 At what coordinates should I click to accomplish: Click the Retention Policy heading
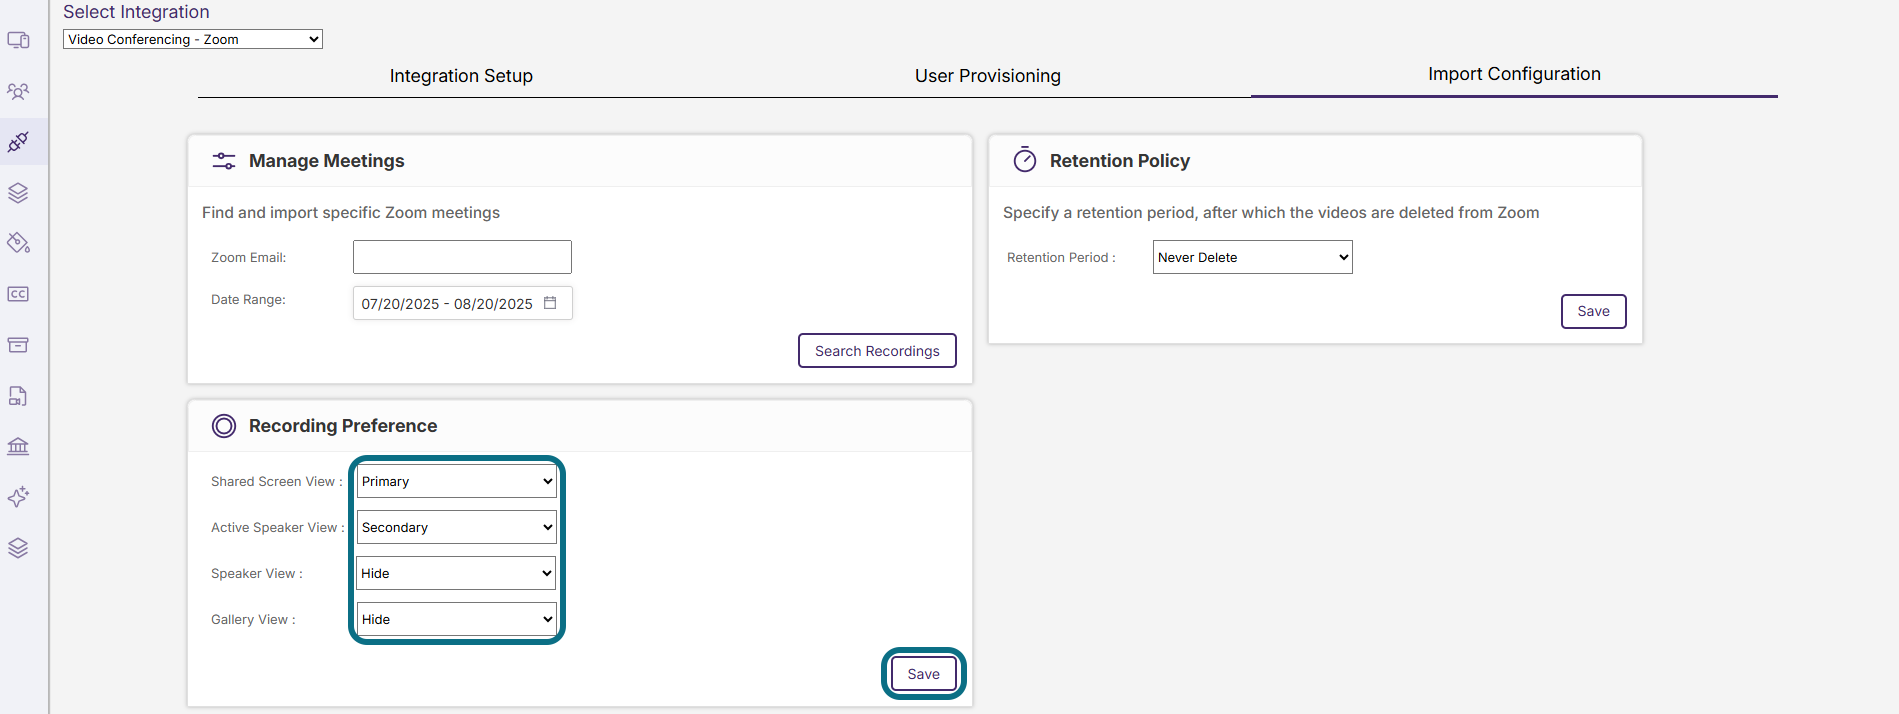click(1120, 161)
